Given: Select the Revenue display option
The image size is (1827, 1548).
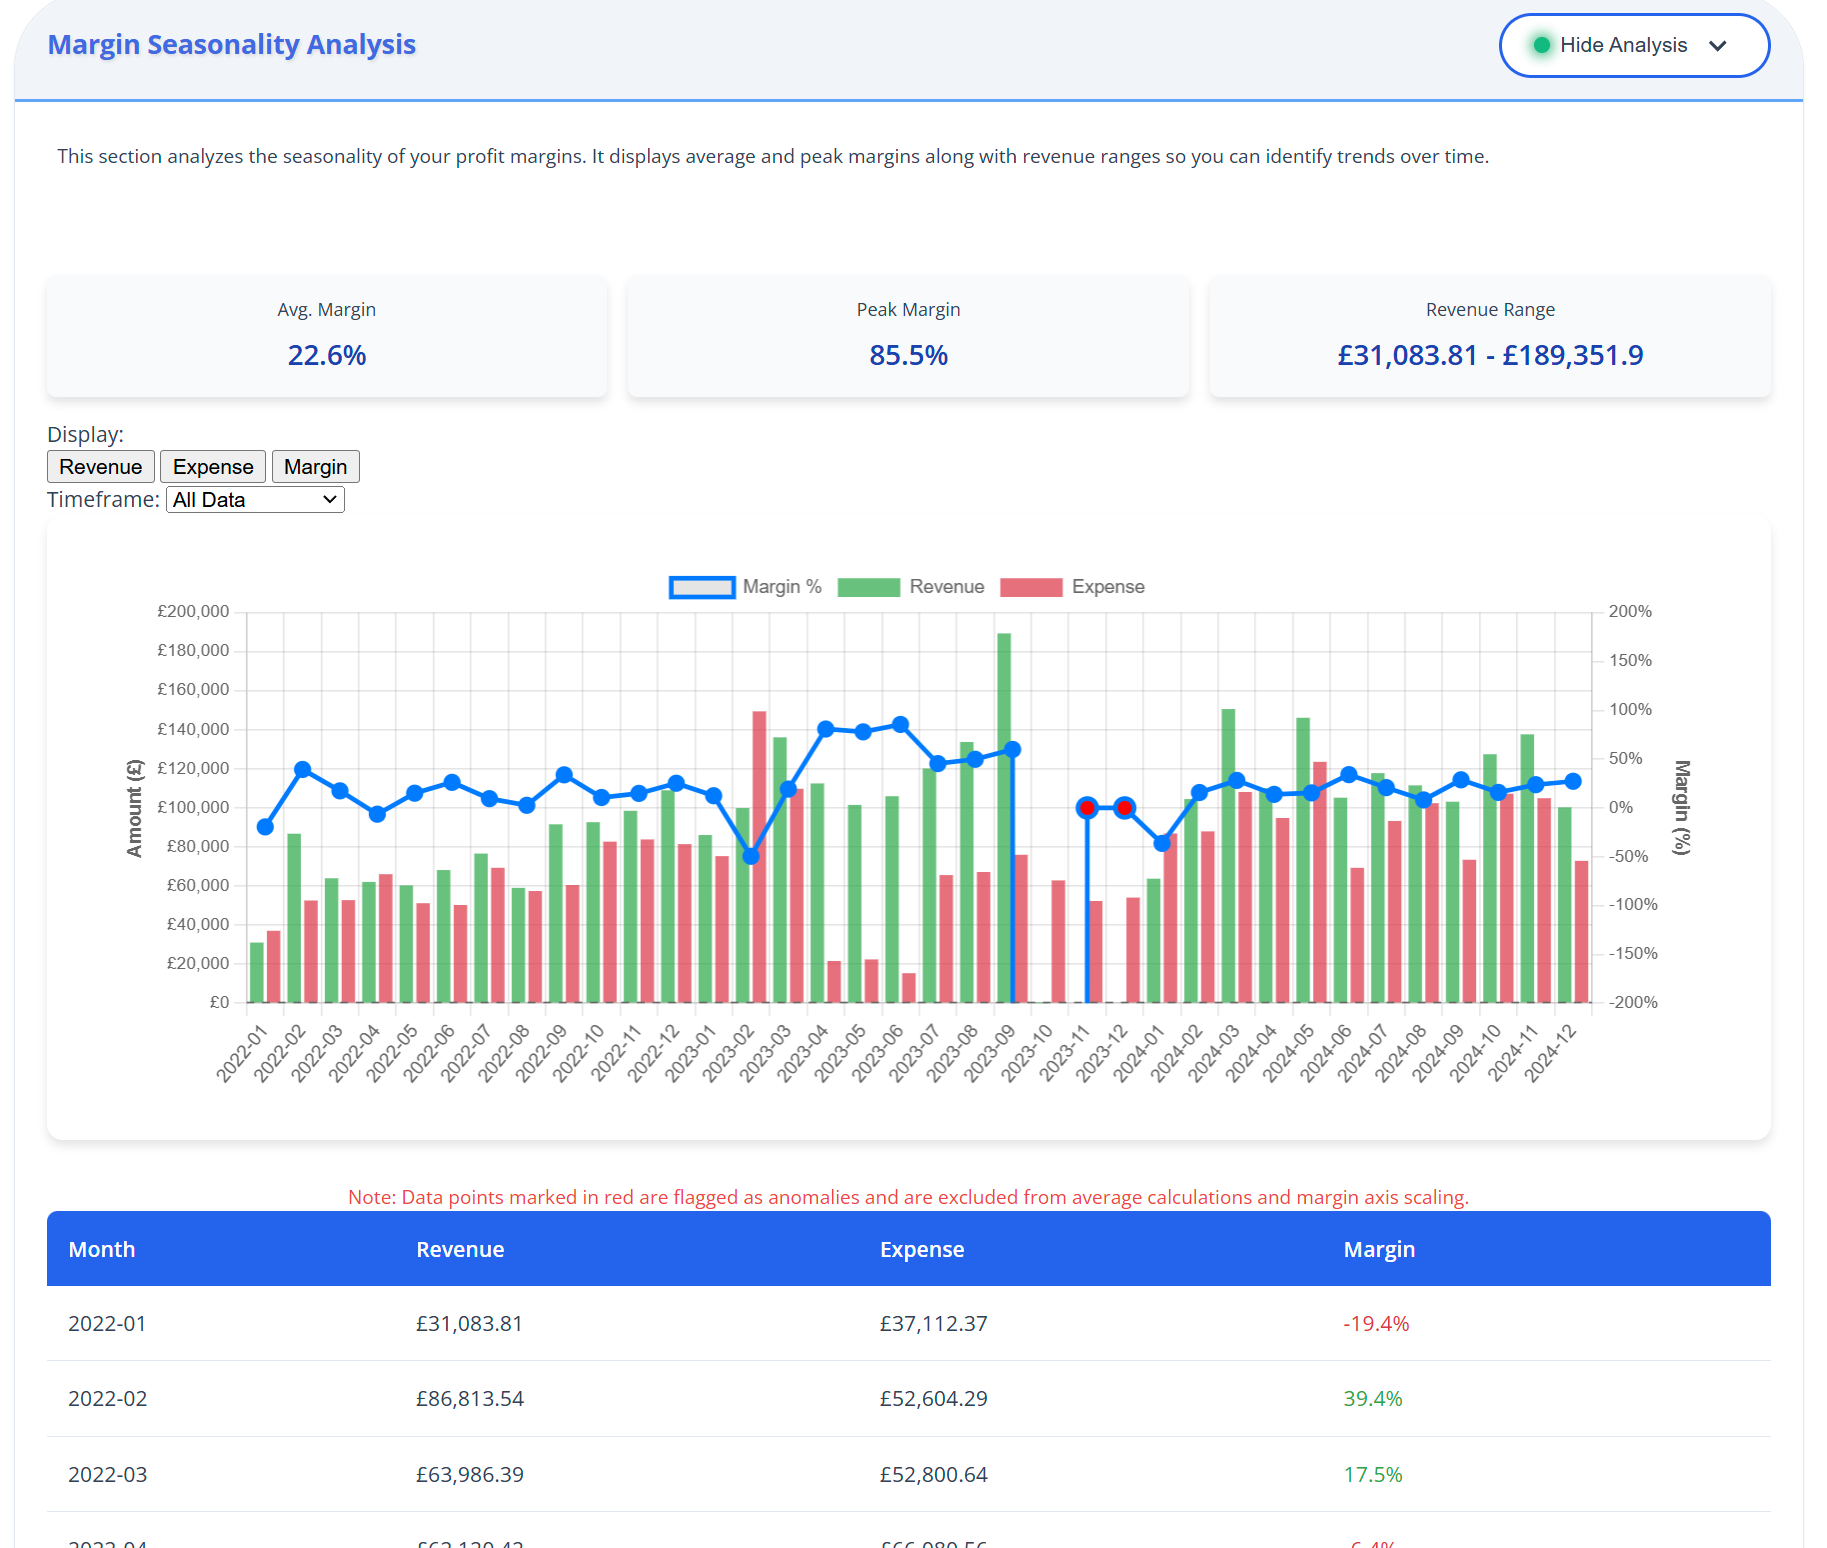Looking at the screenshot, I should coord(100,466).
